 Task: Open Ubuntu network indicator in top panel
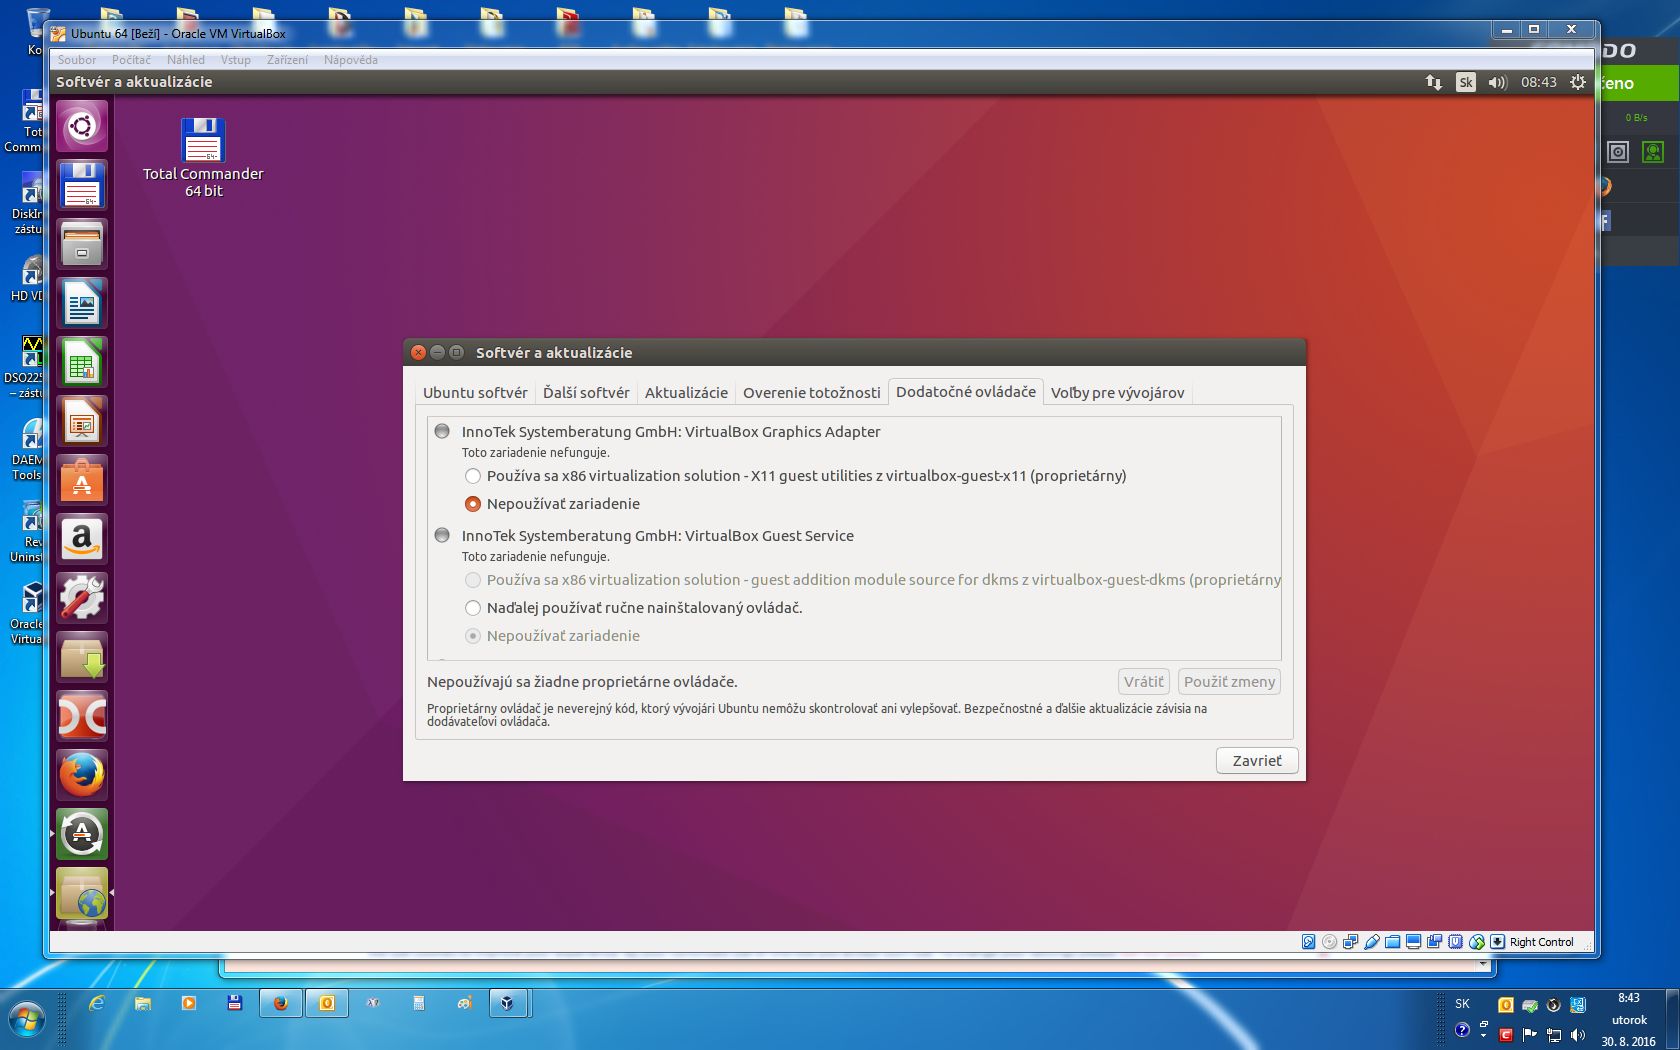pos(1434,82)
